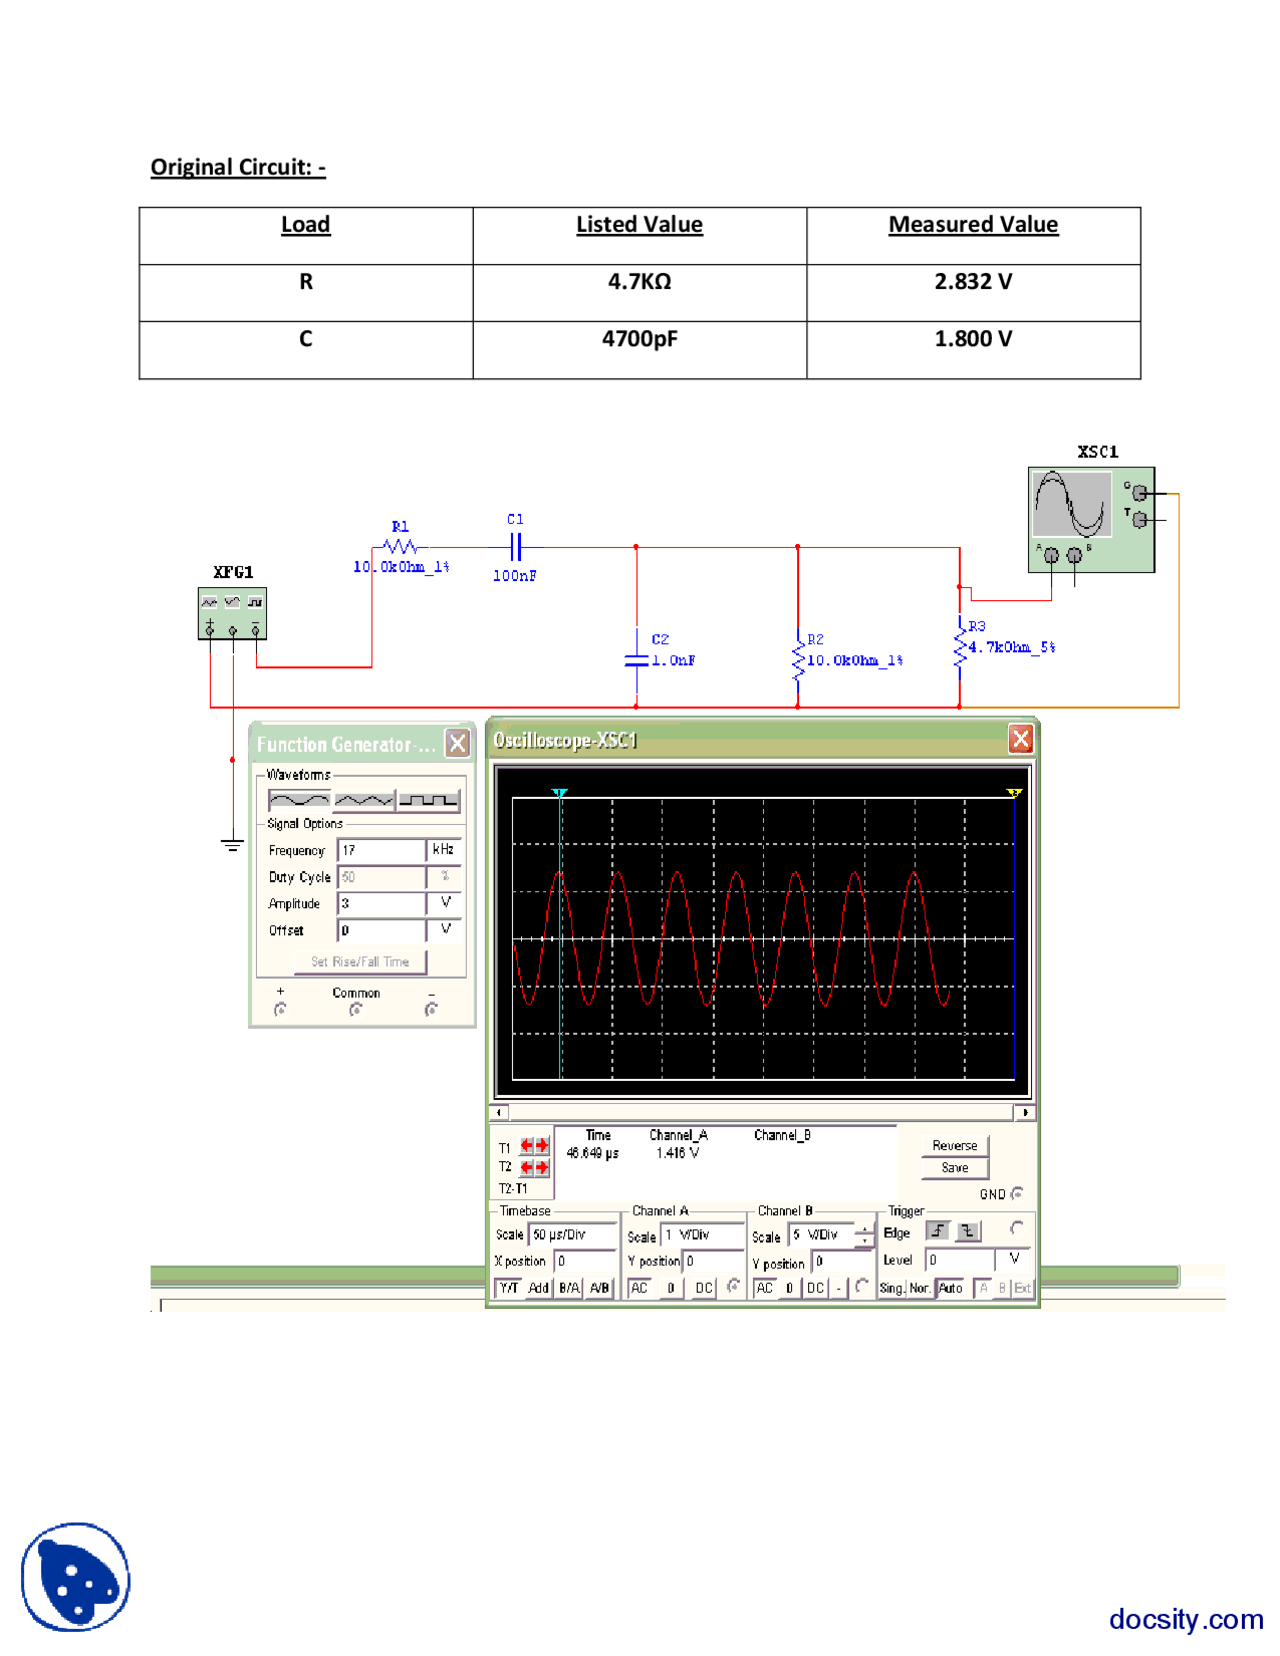
Task: Open the frequency kHz unit selector
Action: click(444, 850)
